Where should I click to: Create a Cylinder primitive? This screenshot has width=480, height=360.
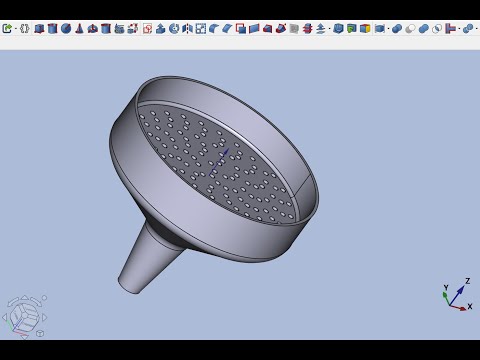pos(52,29)
